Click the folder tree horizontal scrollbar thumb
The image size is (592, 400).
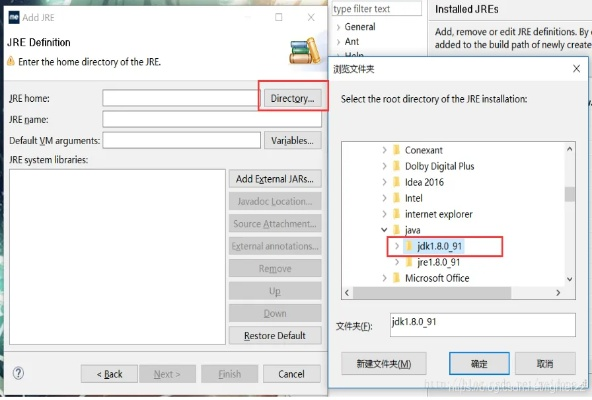click(432, 293)
